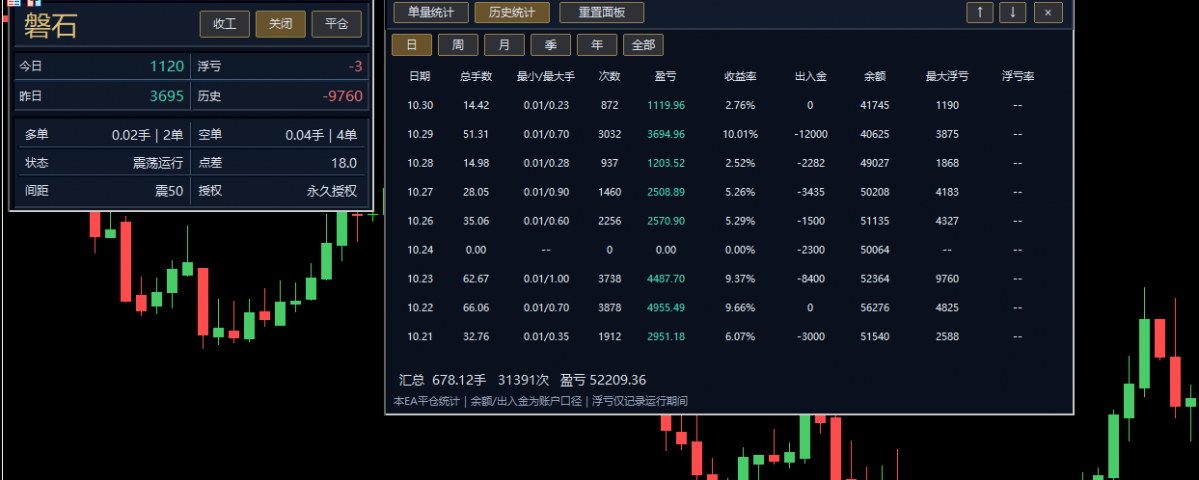The width and height of the screenshot is (1199, 480).
Task: Click the 点差 value 18.0
Action: pyautogui.click(x=343, y=163)
